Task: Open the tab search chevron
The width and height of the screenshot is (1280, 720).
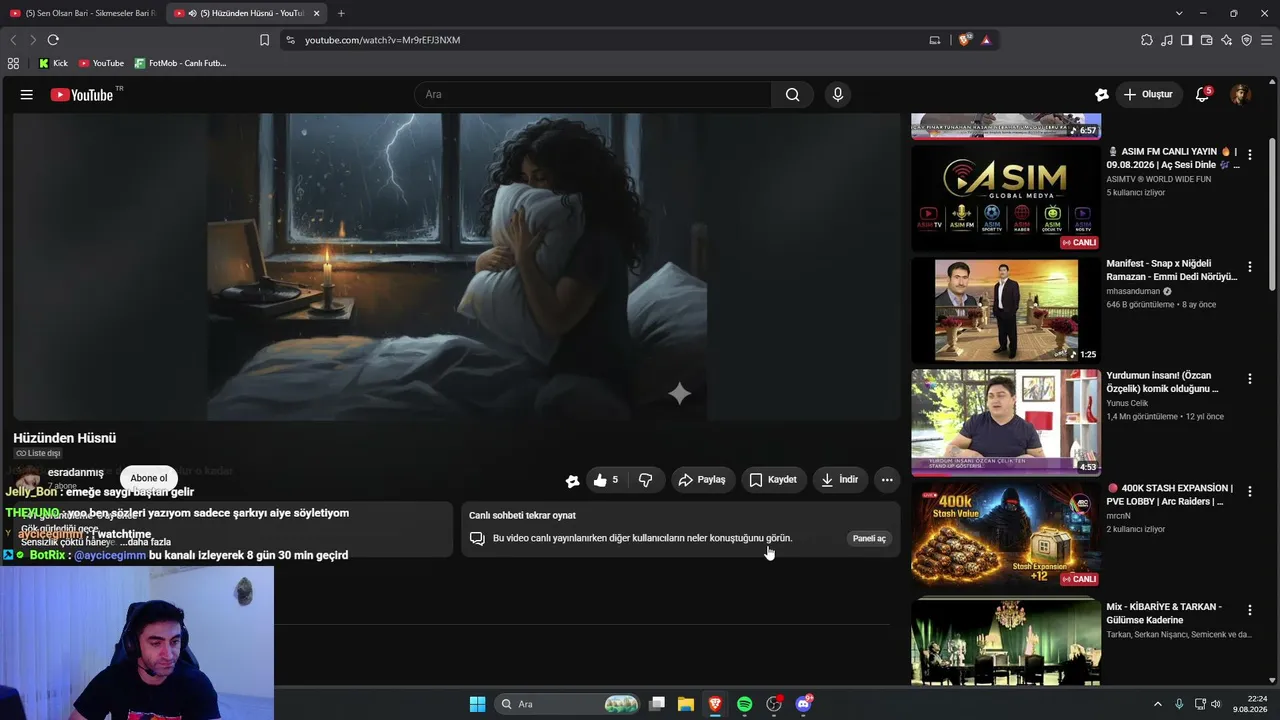Action: click(x=1179, y=13)
